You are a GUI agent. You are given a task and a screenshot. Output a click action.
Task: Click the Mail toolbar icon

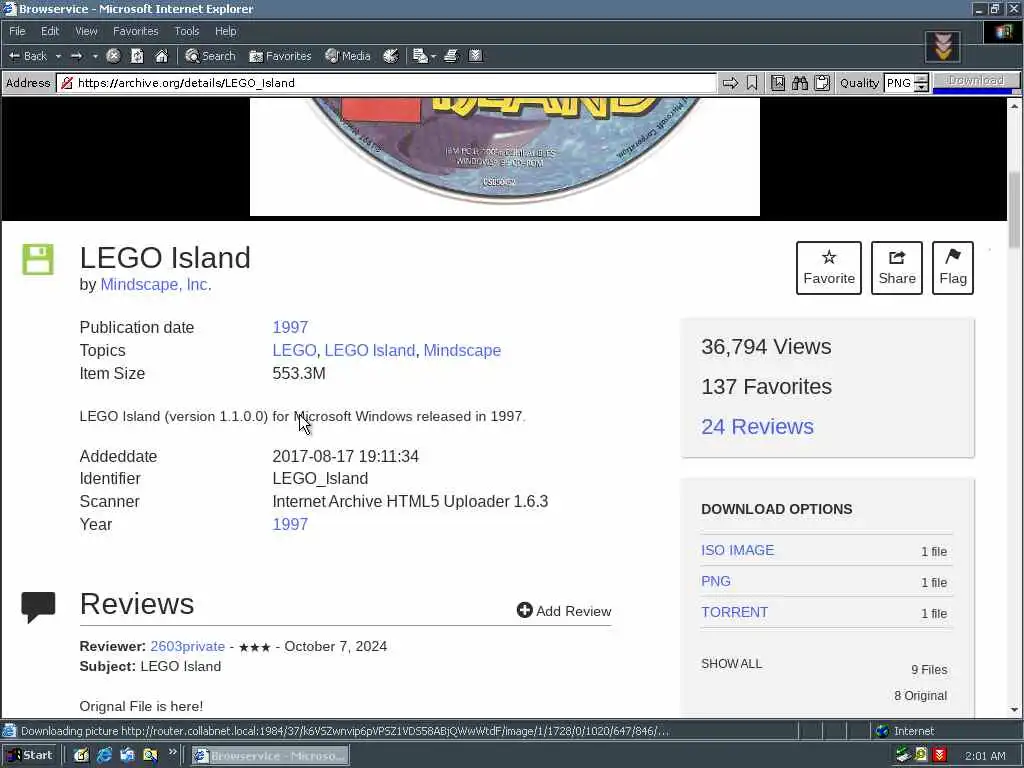click(419, 56)
